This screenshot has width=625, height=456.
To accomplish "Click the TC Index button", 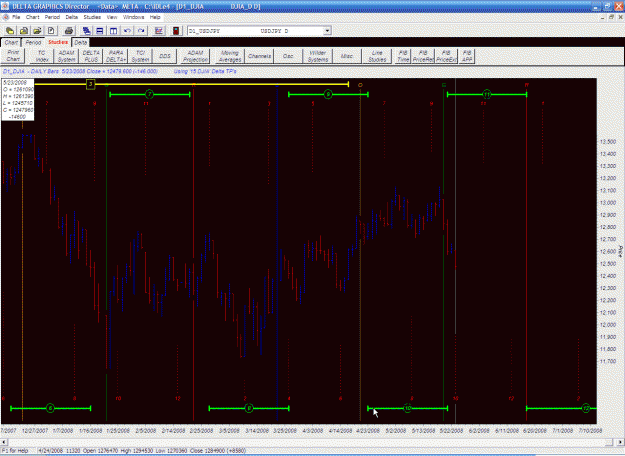I will [x=42, y=56].
